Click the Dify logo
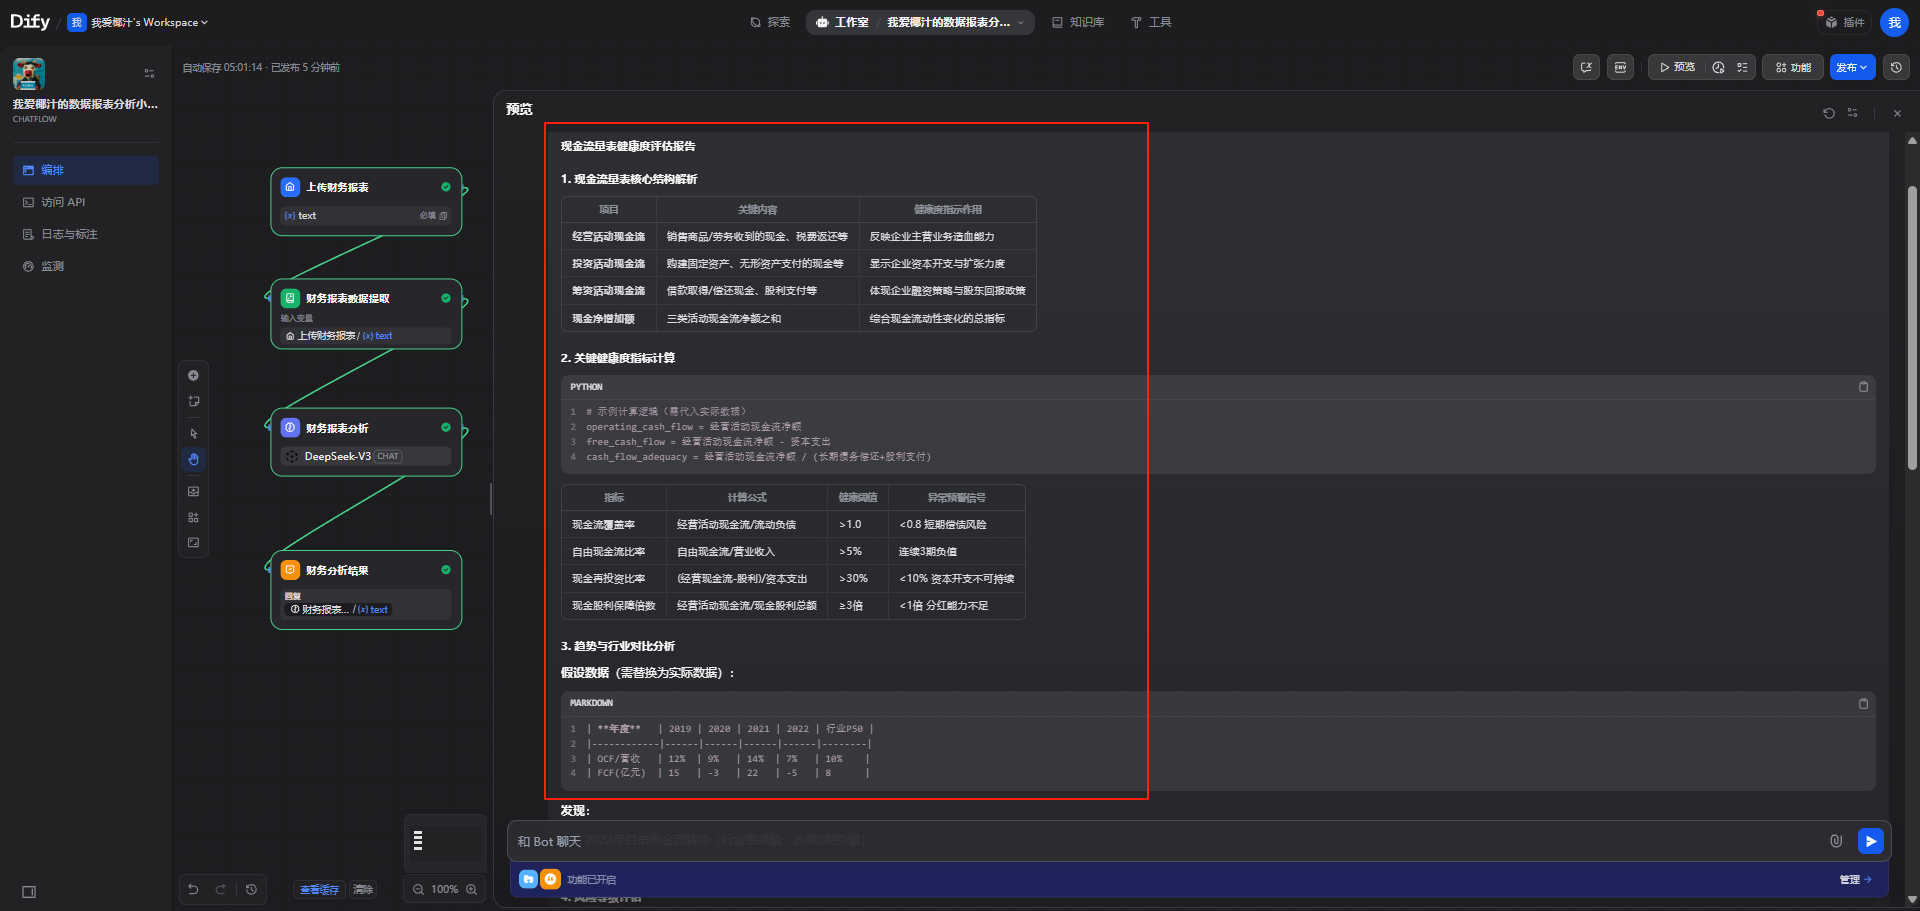 click(30, 22)
